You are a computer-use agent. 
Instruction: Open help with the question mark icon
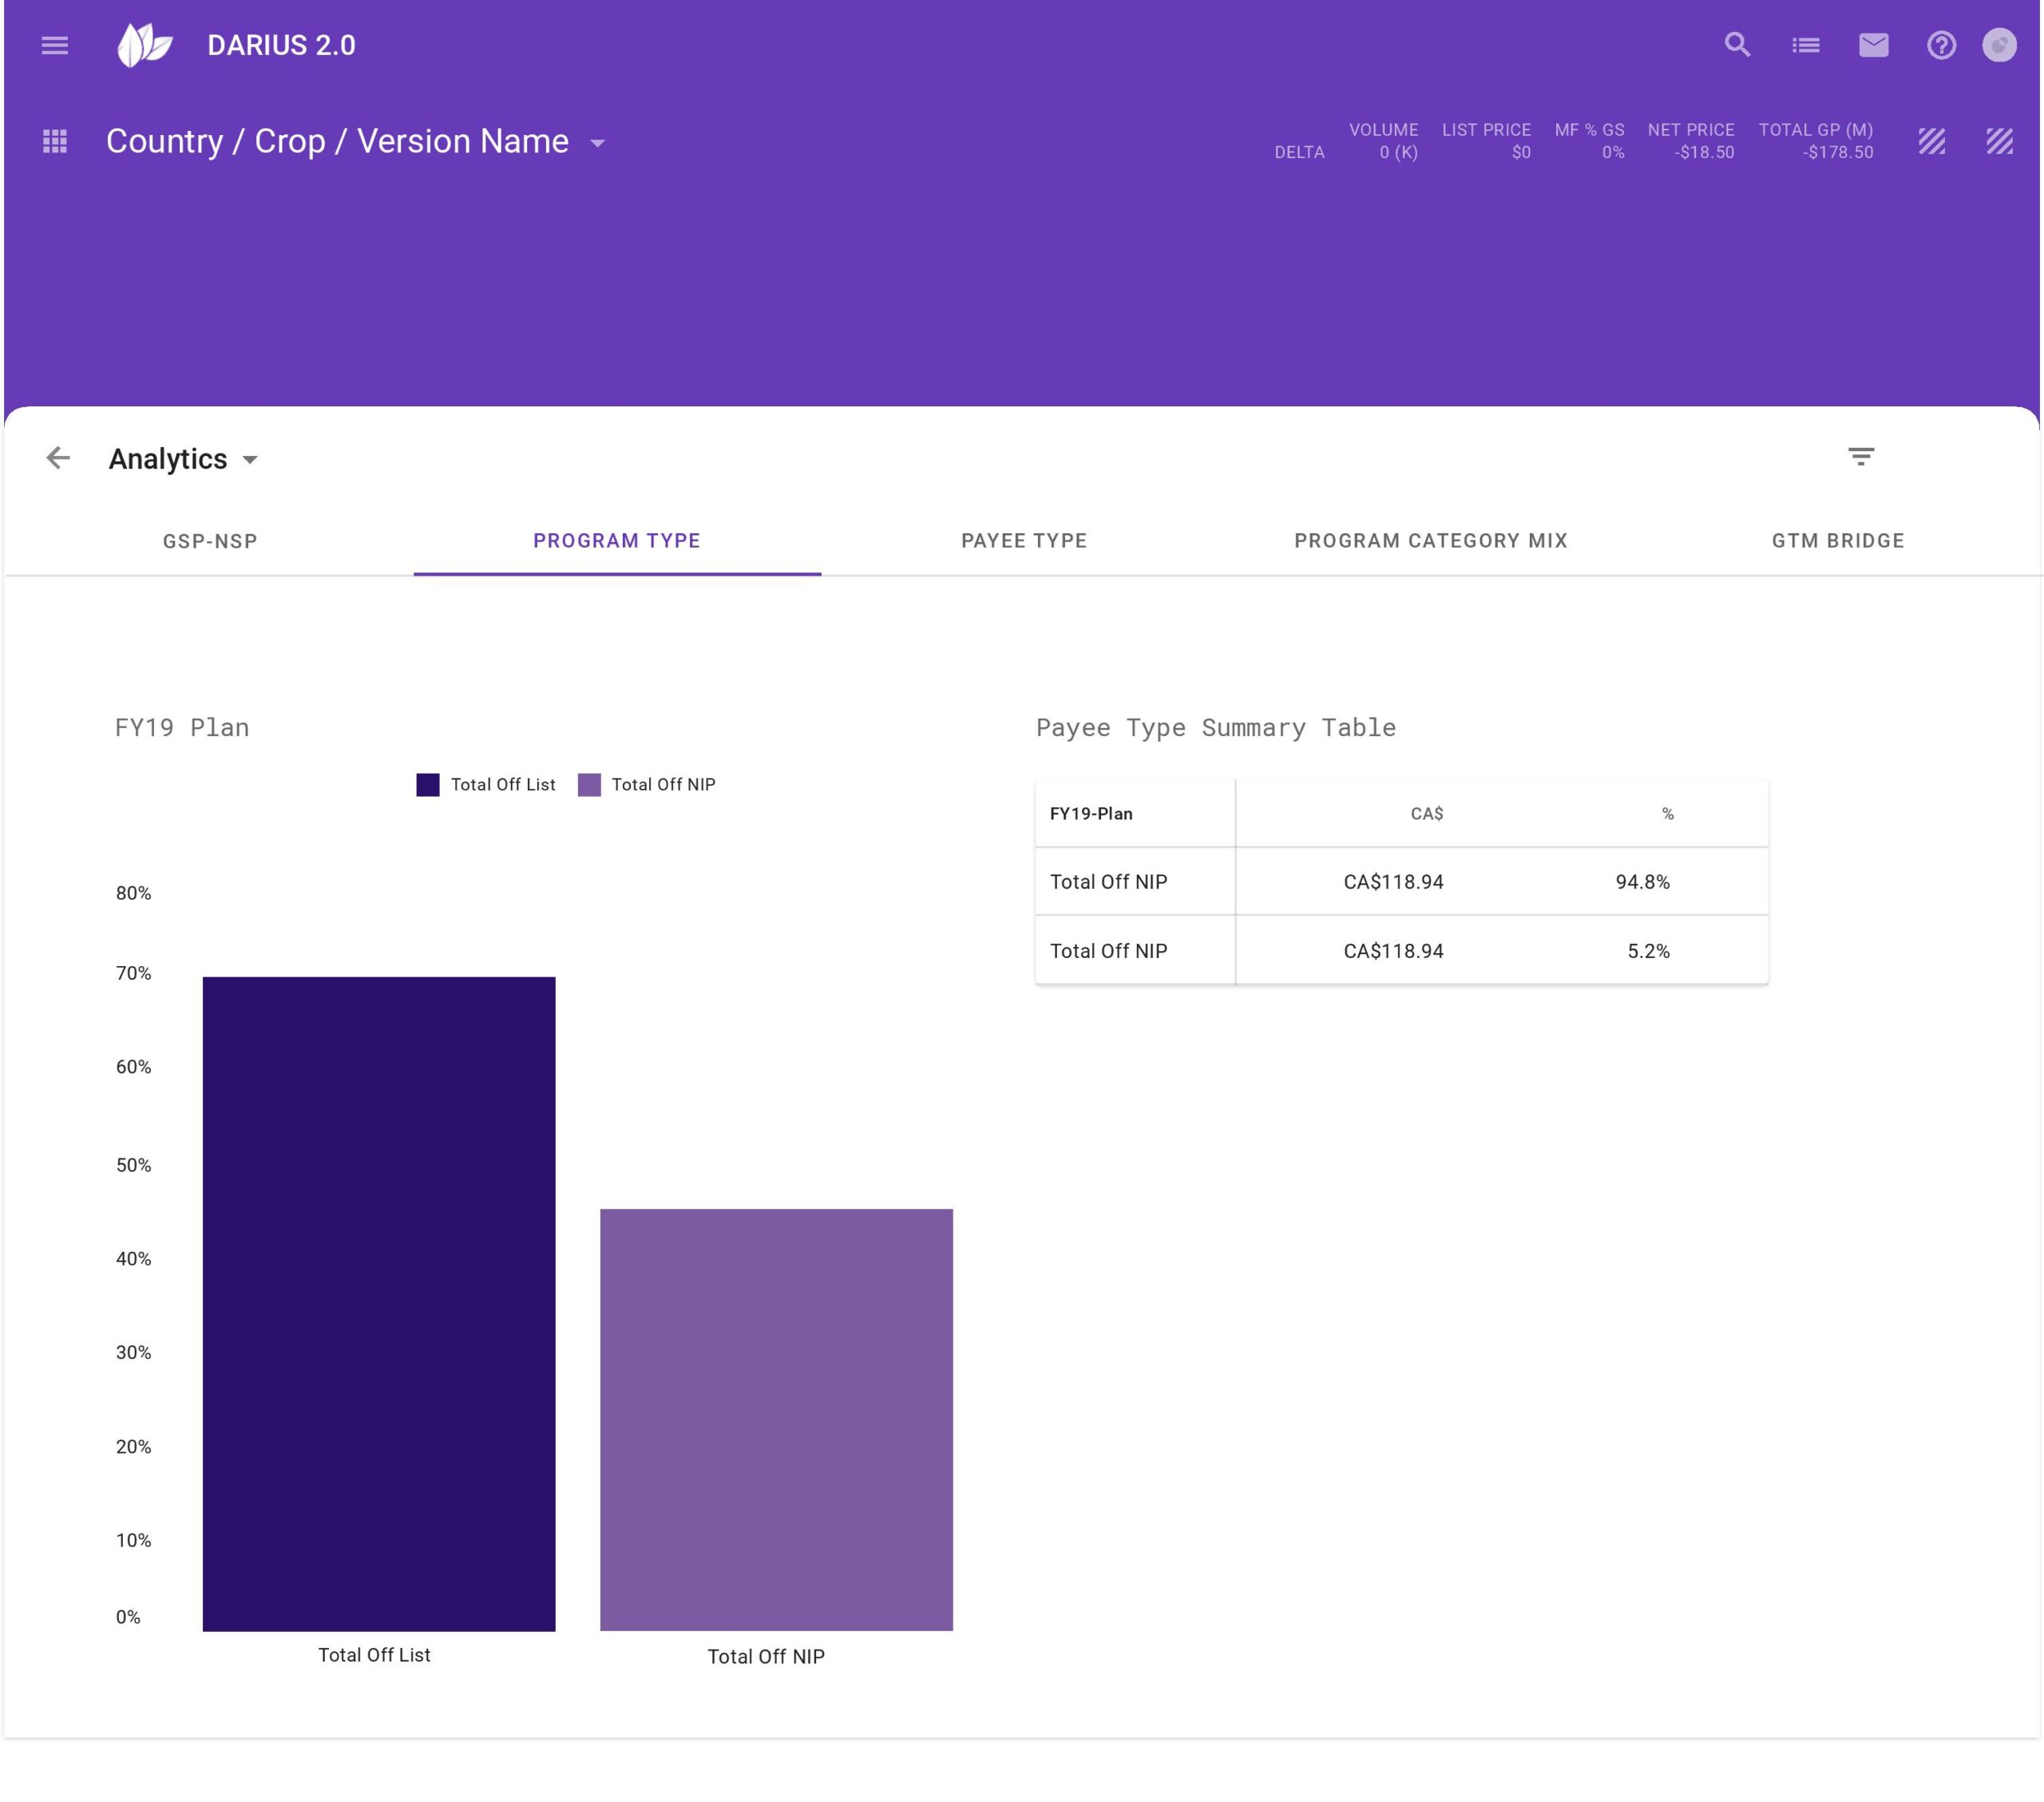tap(1941, 45)
